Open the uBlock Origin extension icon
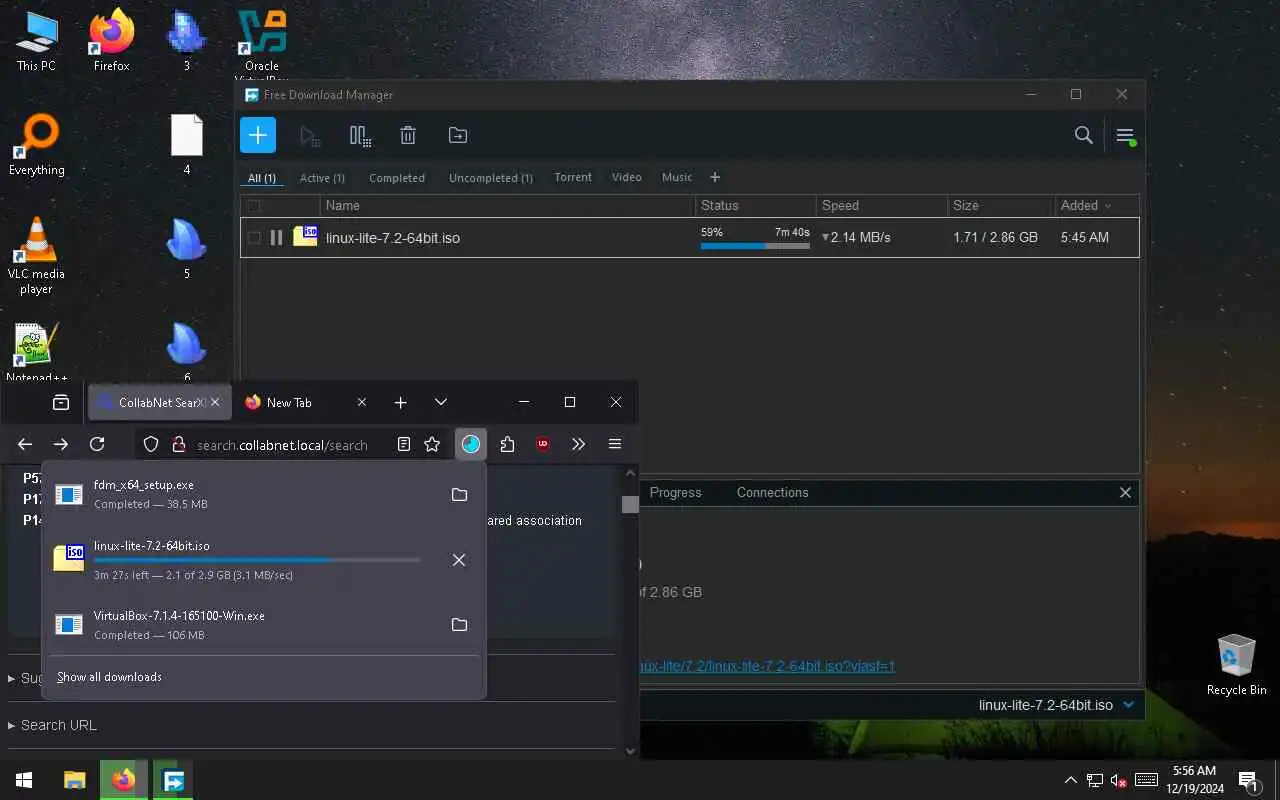1280x800 pixels. point(543,444)
